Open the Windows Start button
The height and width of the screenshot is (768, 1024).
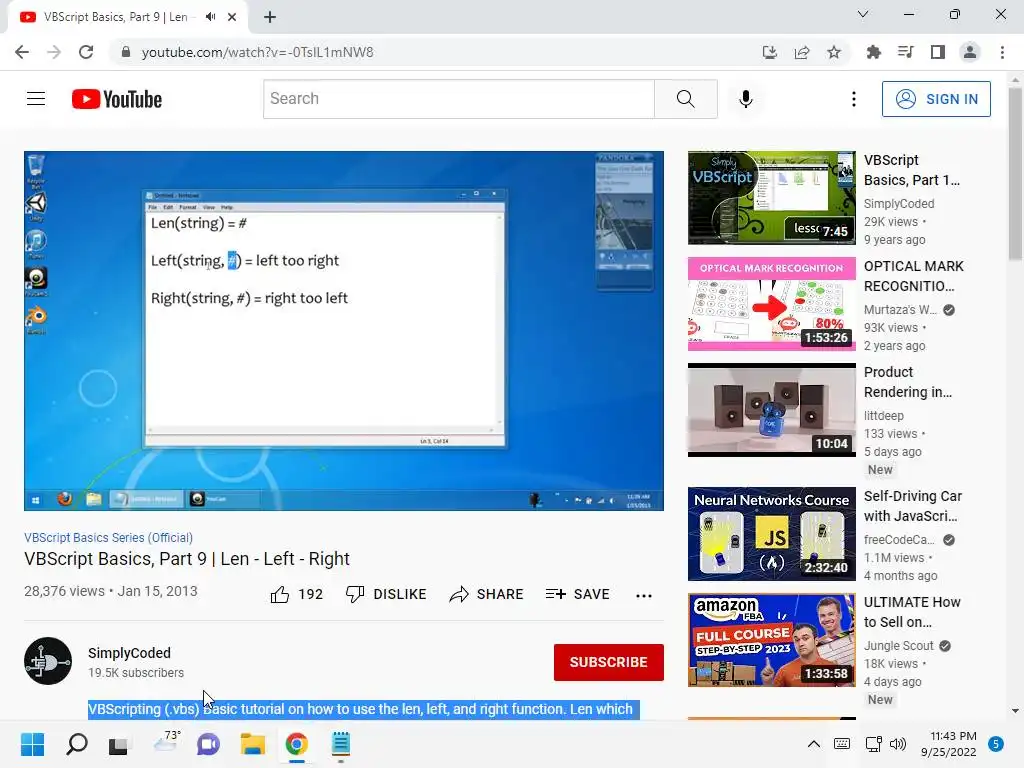[x=32, y=744]
